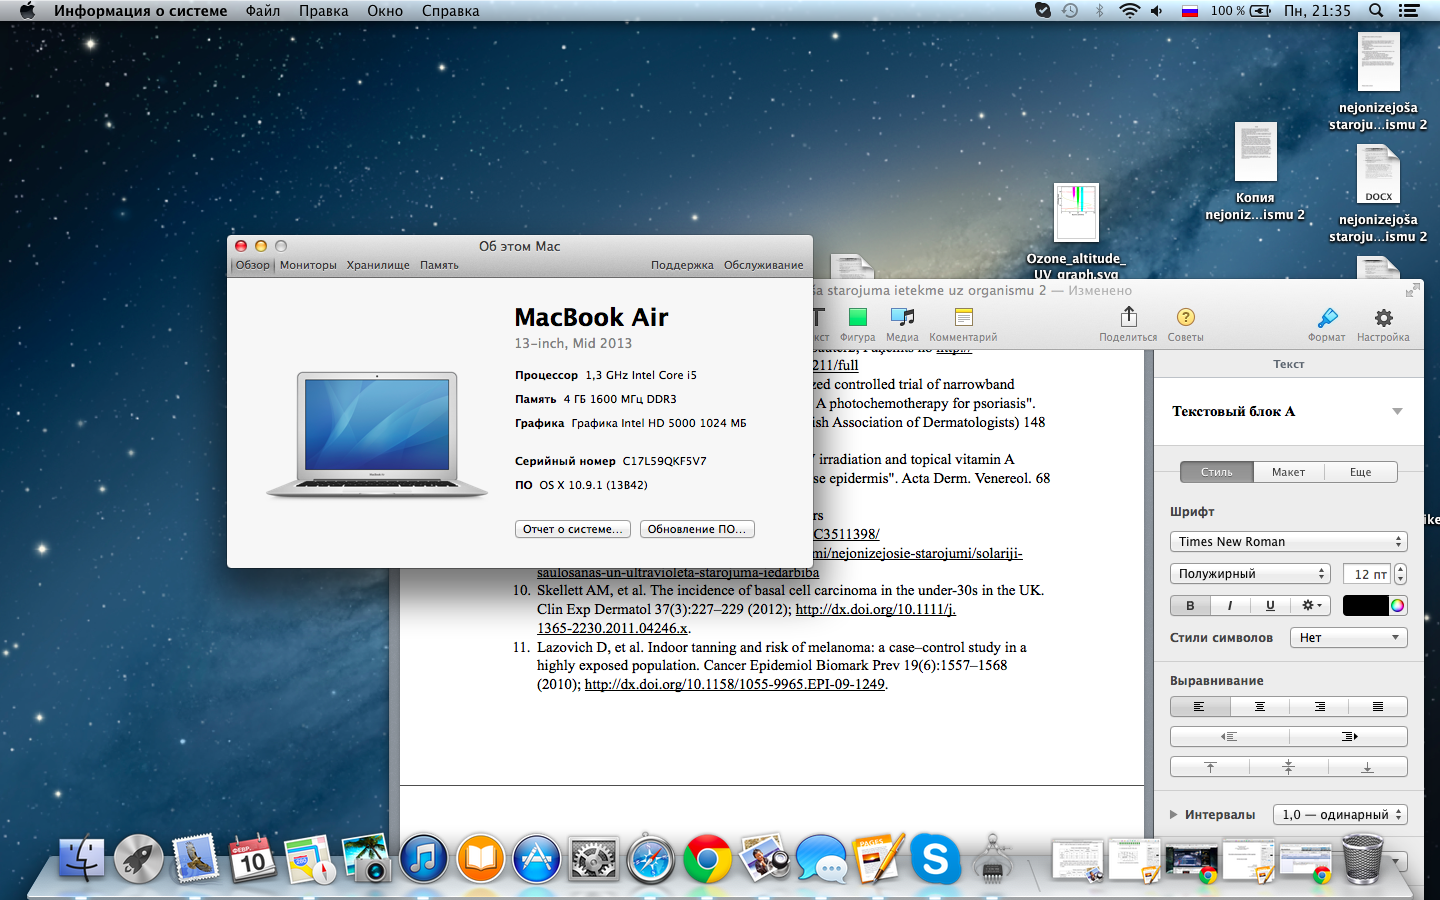Insert Shape with green square icon
1440x900 pixels.
coord(857,317)
